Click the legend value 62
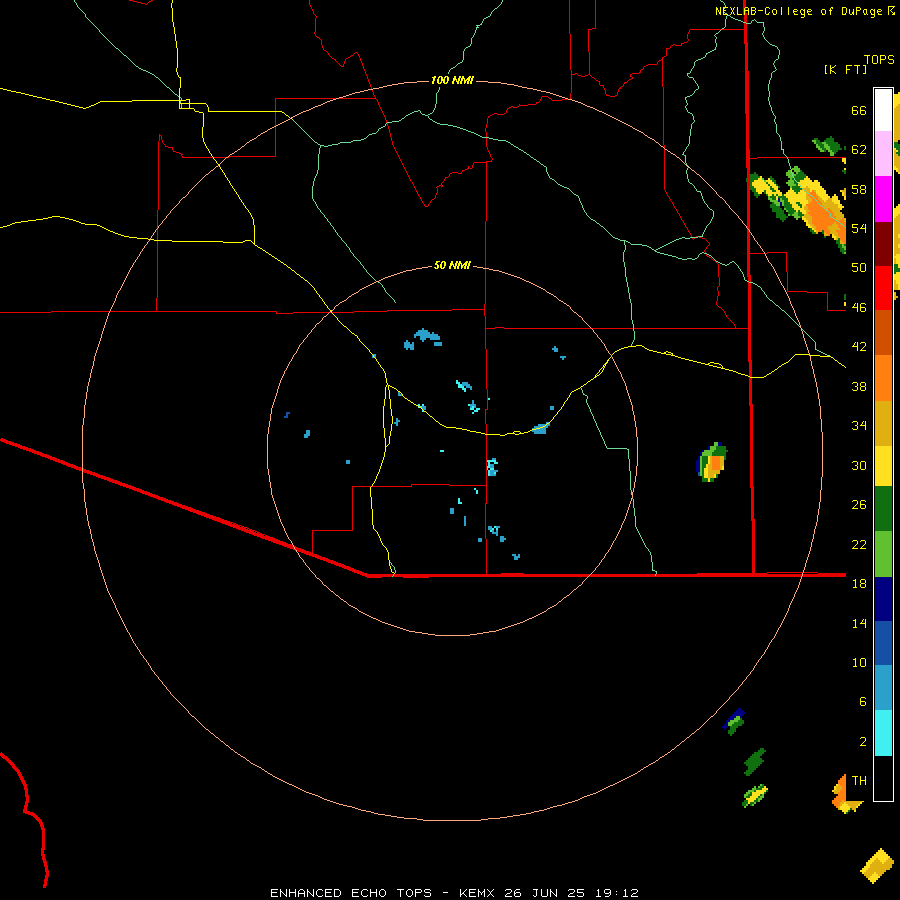This screenshot has width=900, height=900. coord(859,150)
